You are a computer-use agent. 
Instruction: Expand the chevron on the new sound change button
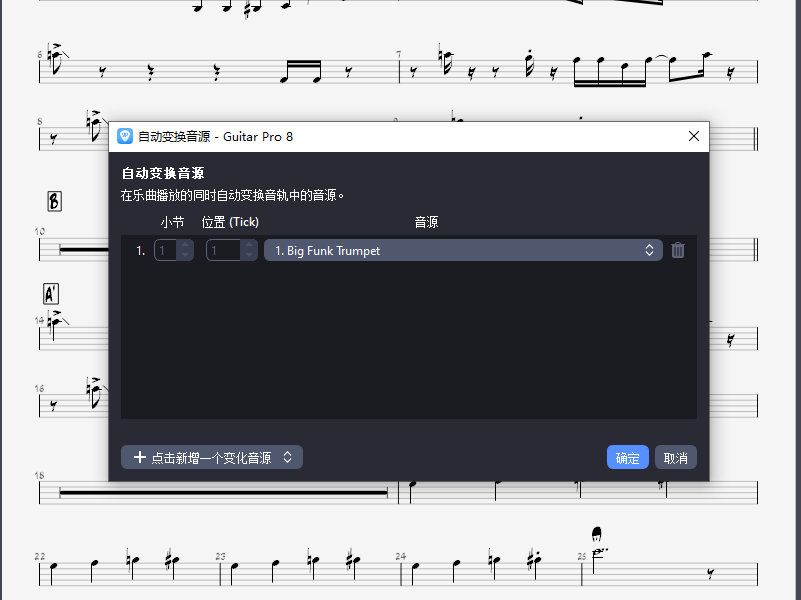[288, 457]
